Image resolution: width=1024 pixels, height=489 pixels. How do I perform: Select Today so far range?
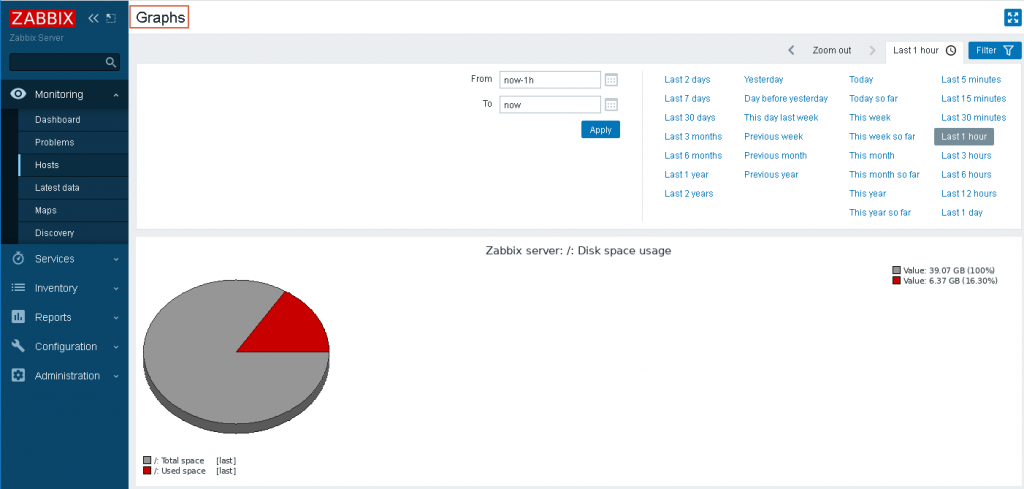click(x=873, y=99)
